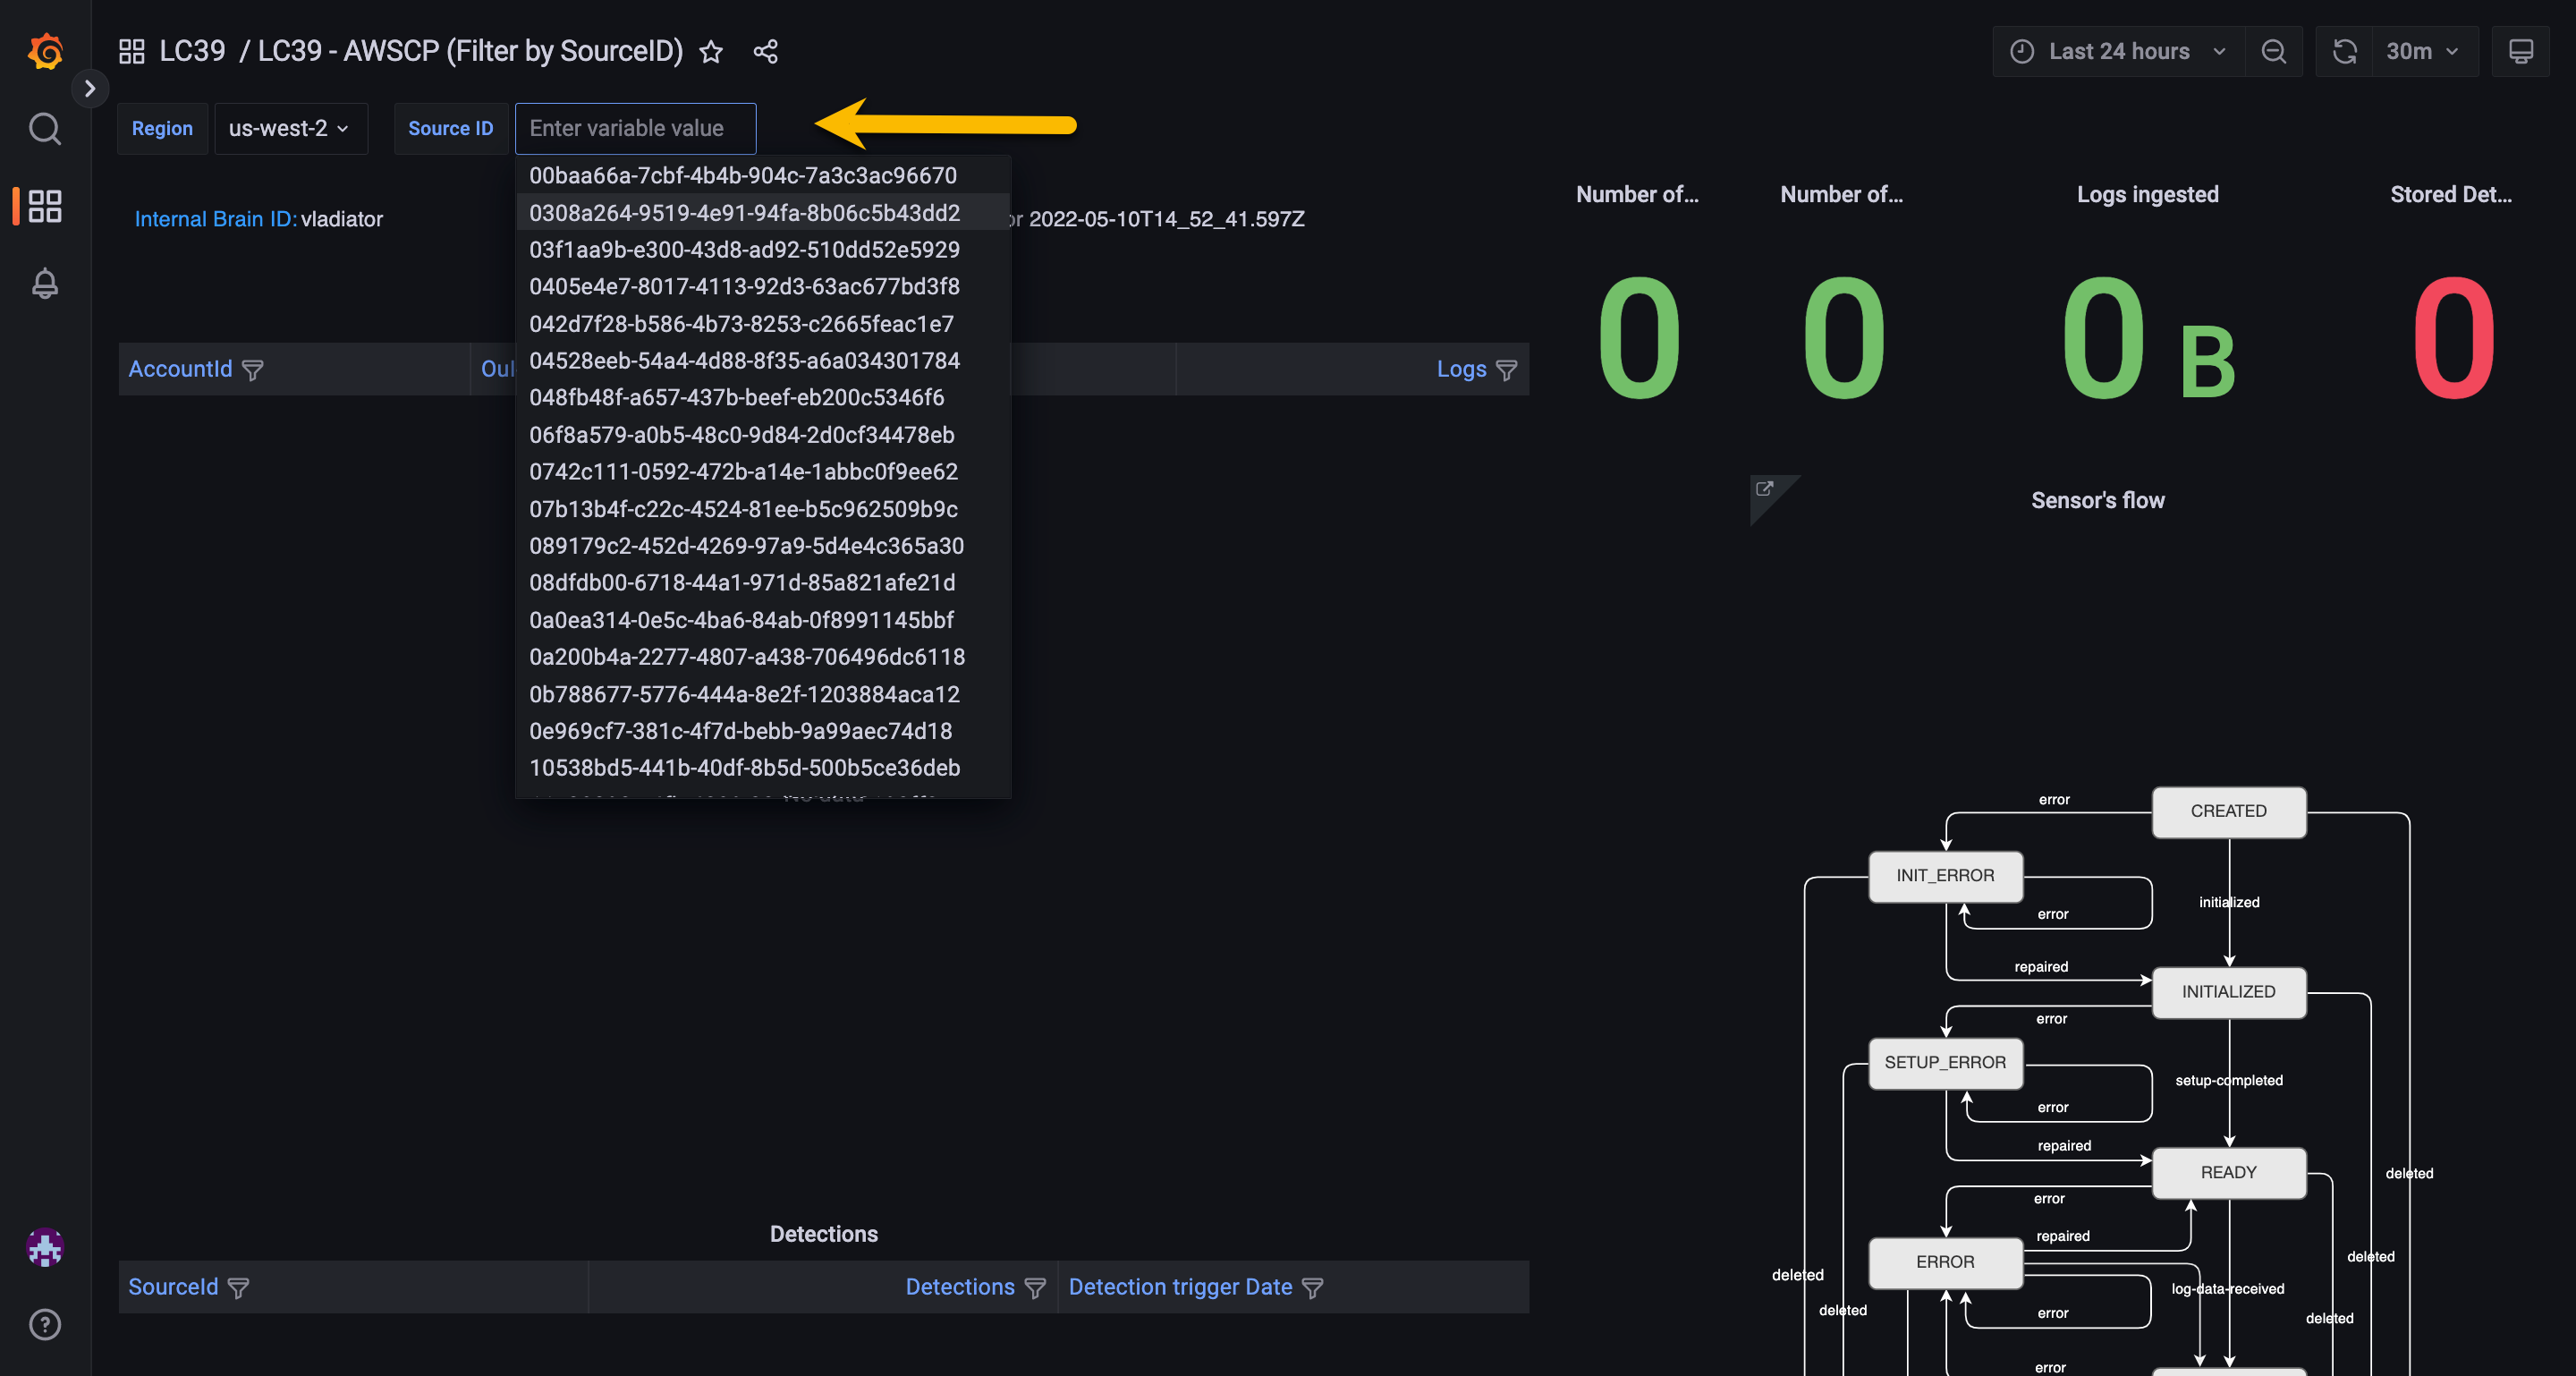Viewport: 2576px width, 1376px height.
Task: Open the Dashboards icon in sidebar
Action: tap(45, 206)
